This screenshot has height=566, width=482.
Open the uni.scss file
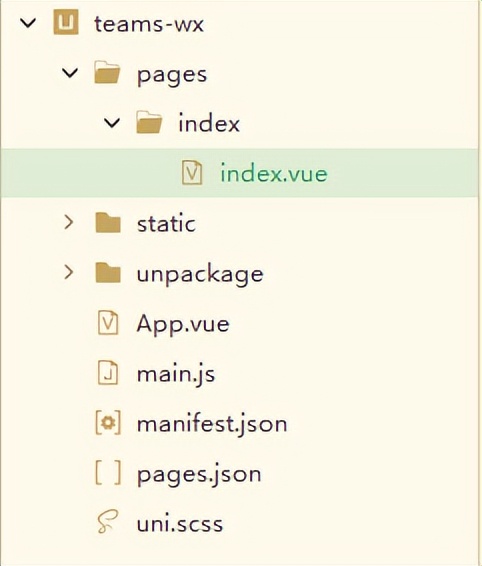tap(180, 523)
